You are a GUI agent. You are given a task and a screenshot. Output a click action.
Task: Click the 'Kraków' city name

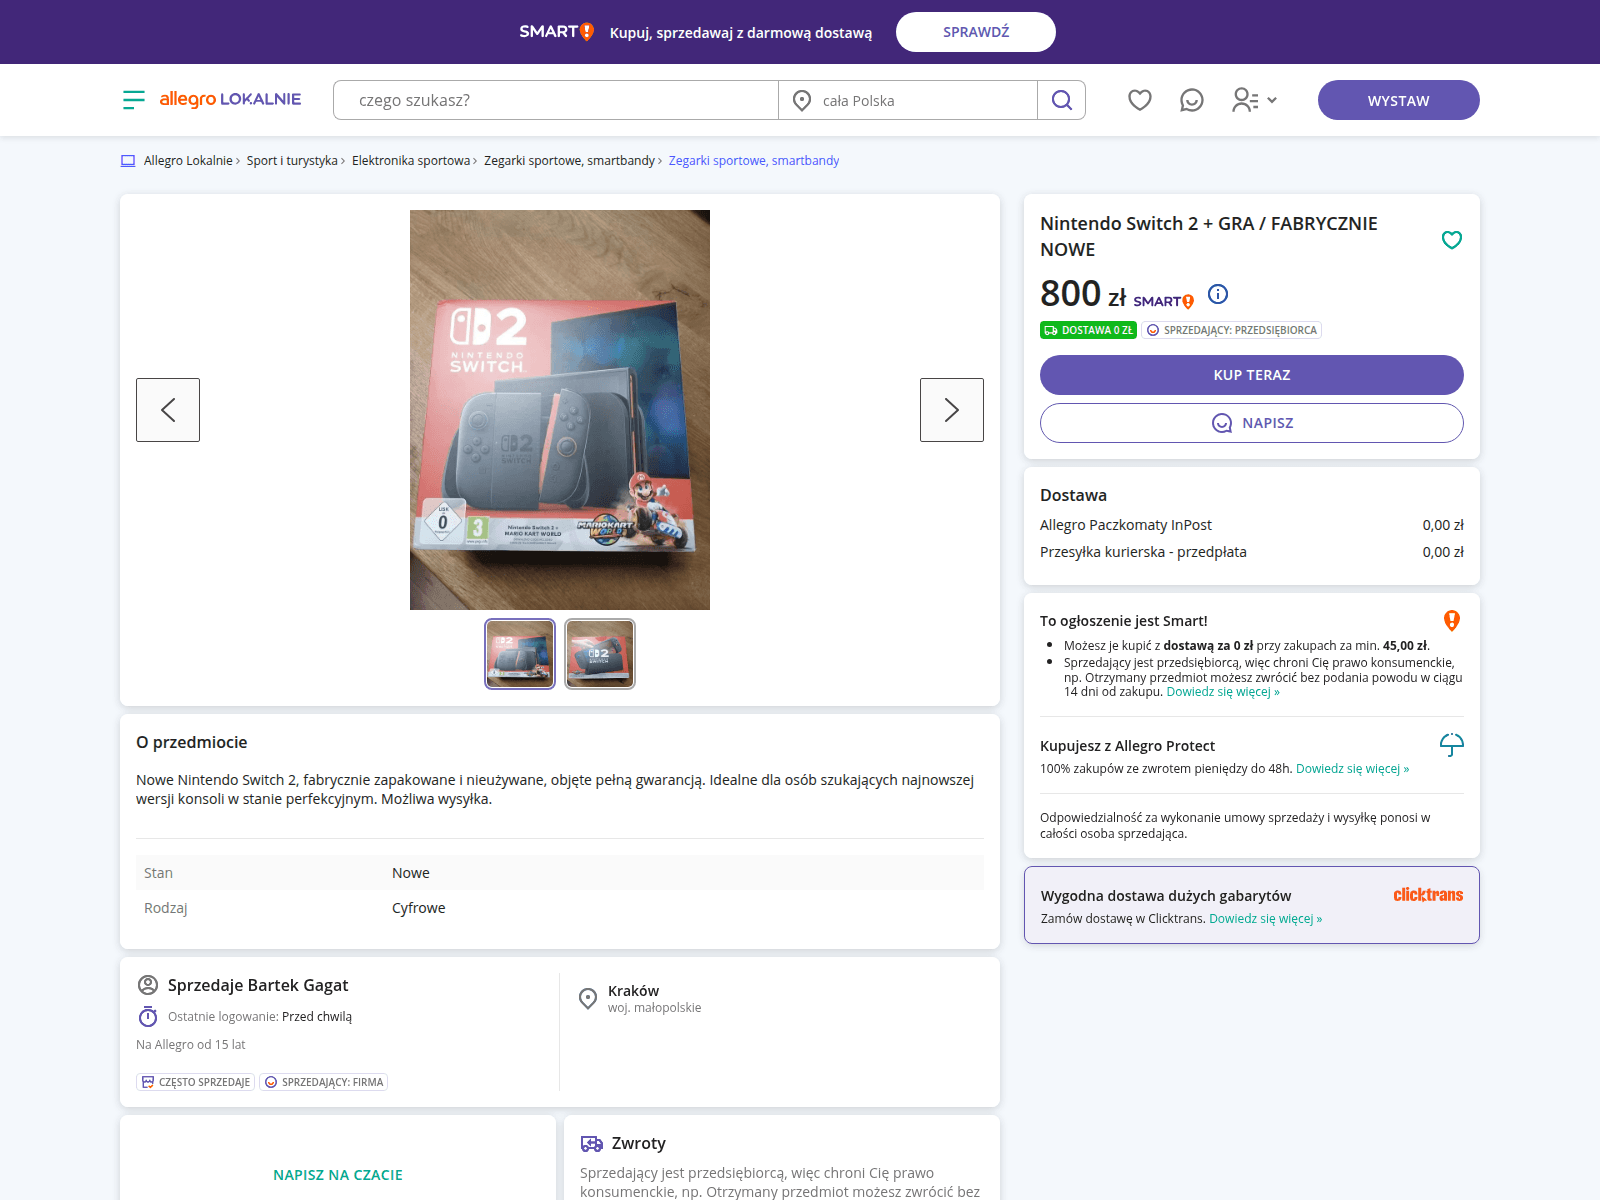pos(633,991)
